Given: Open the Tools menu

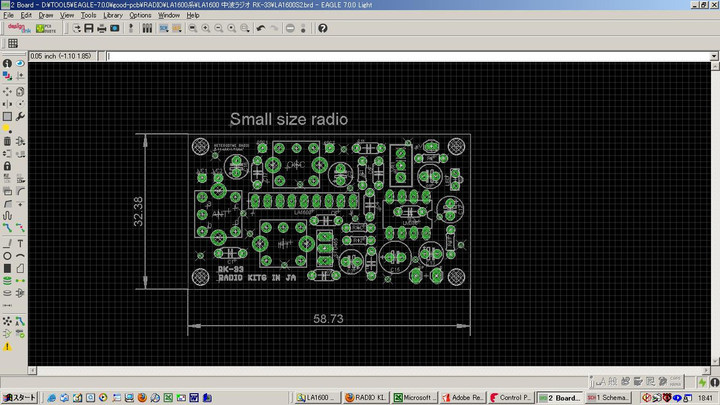Looking at the screenshot, I should click(88, 16).
